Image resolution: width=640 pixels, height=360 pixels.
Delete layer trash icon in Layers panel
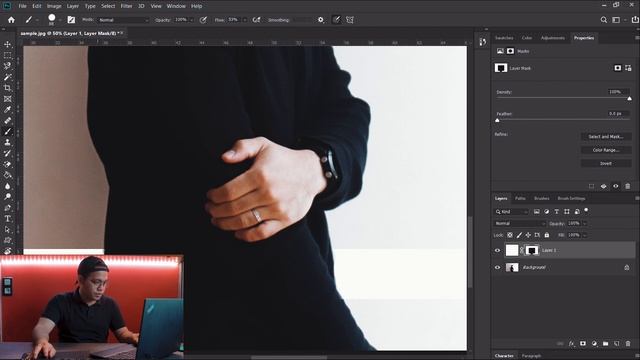[628, 344]
